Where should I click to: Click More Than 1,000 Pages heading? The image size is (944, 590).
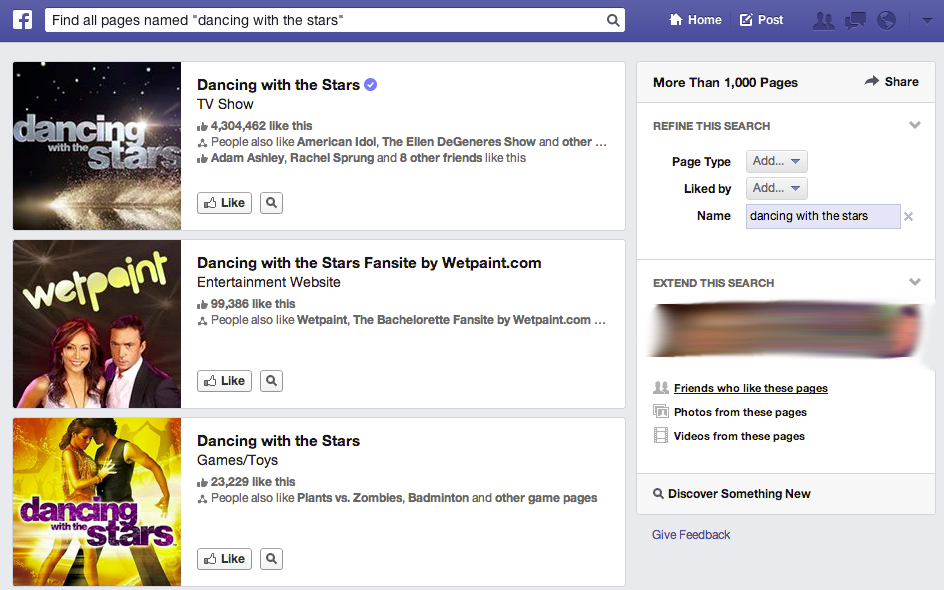pyautogui.click(x=725, y=82)
